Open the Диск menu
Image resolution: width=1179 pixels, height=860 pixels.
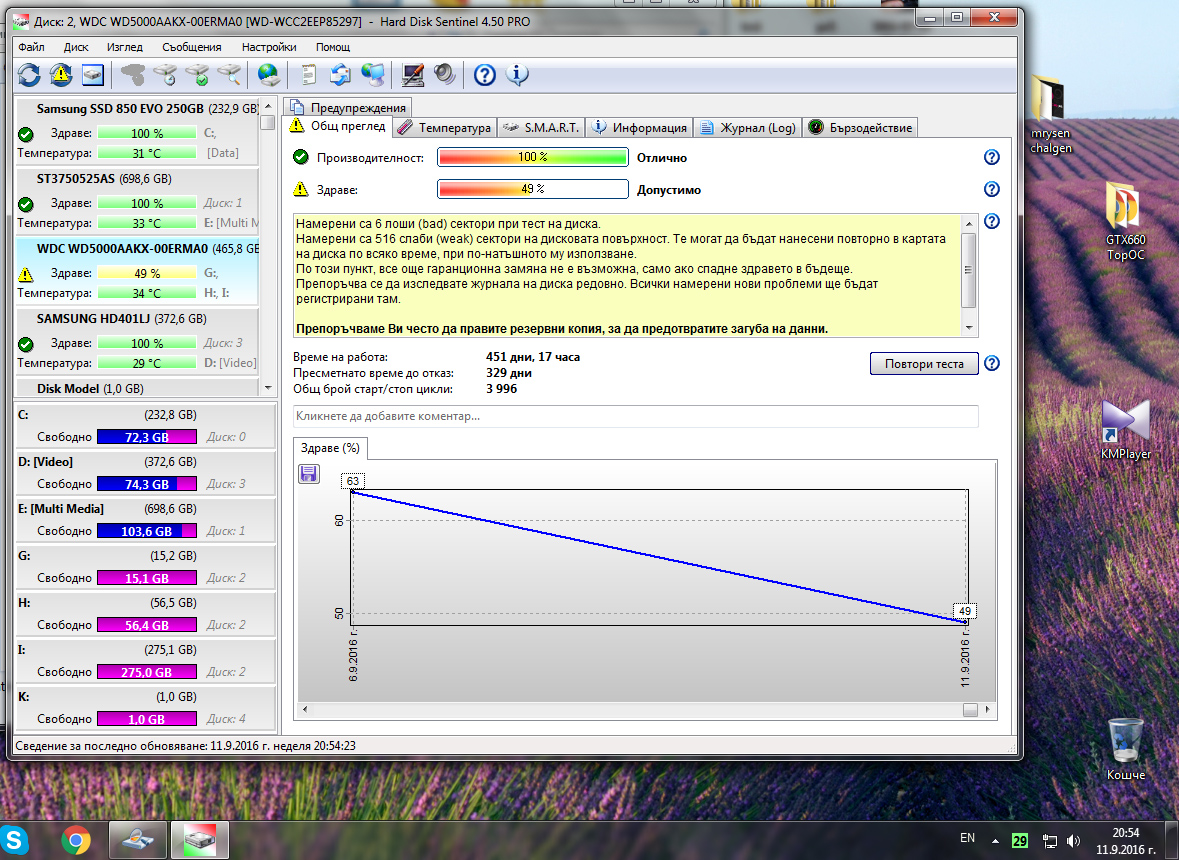pyautogui.click(x=76, y=47)
